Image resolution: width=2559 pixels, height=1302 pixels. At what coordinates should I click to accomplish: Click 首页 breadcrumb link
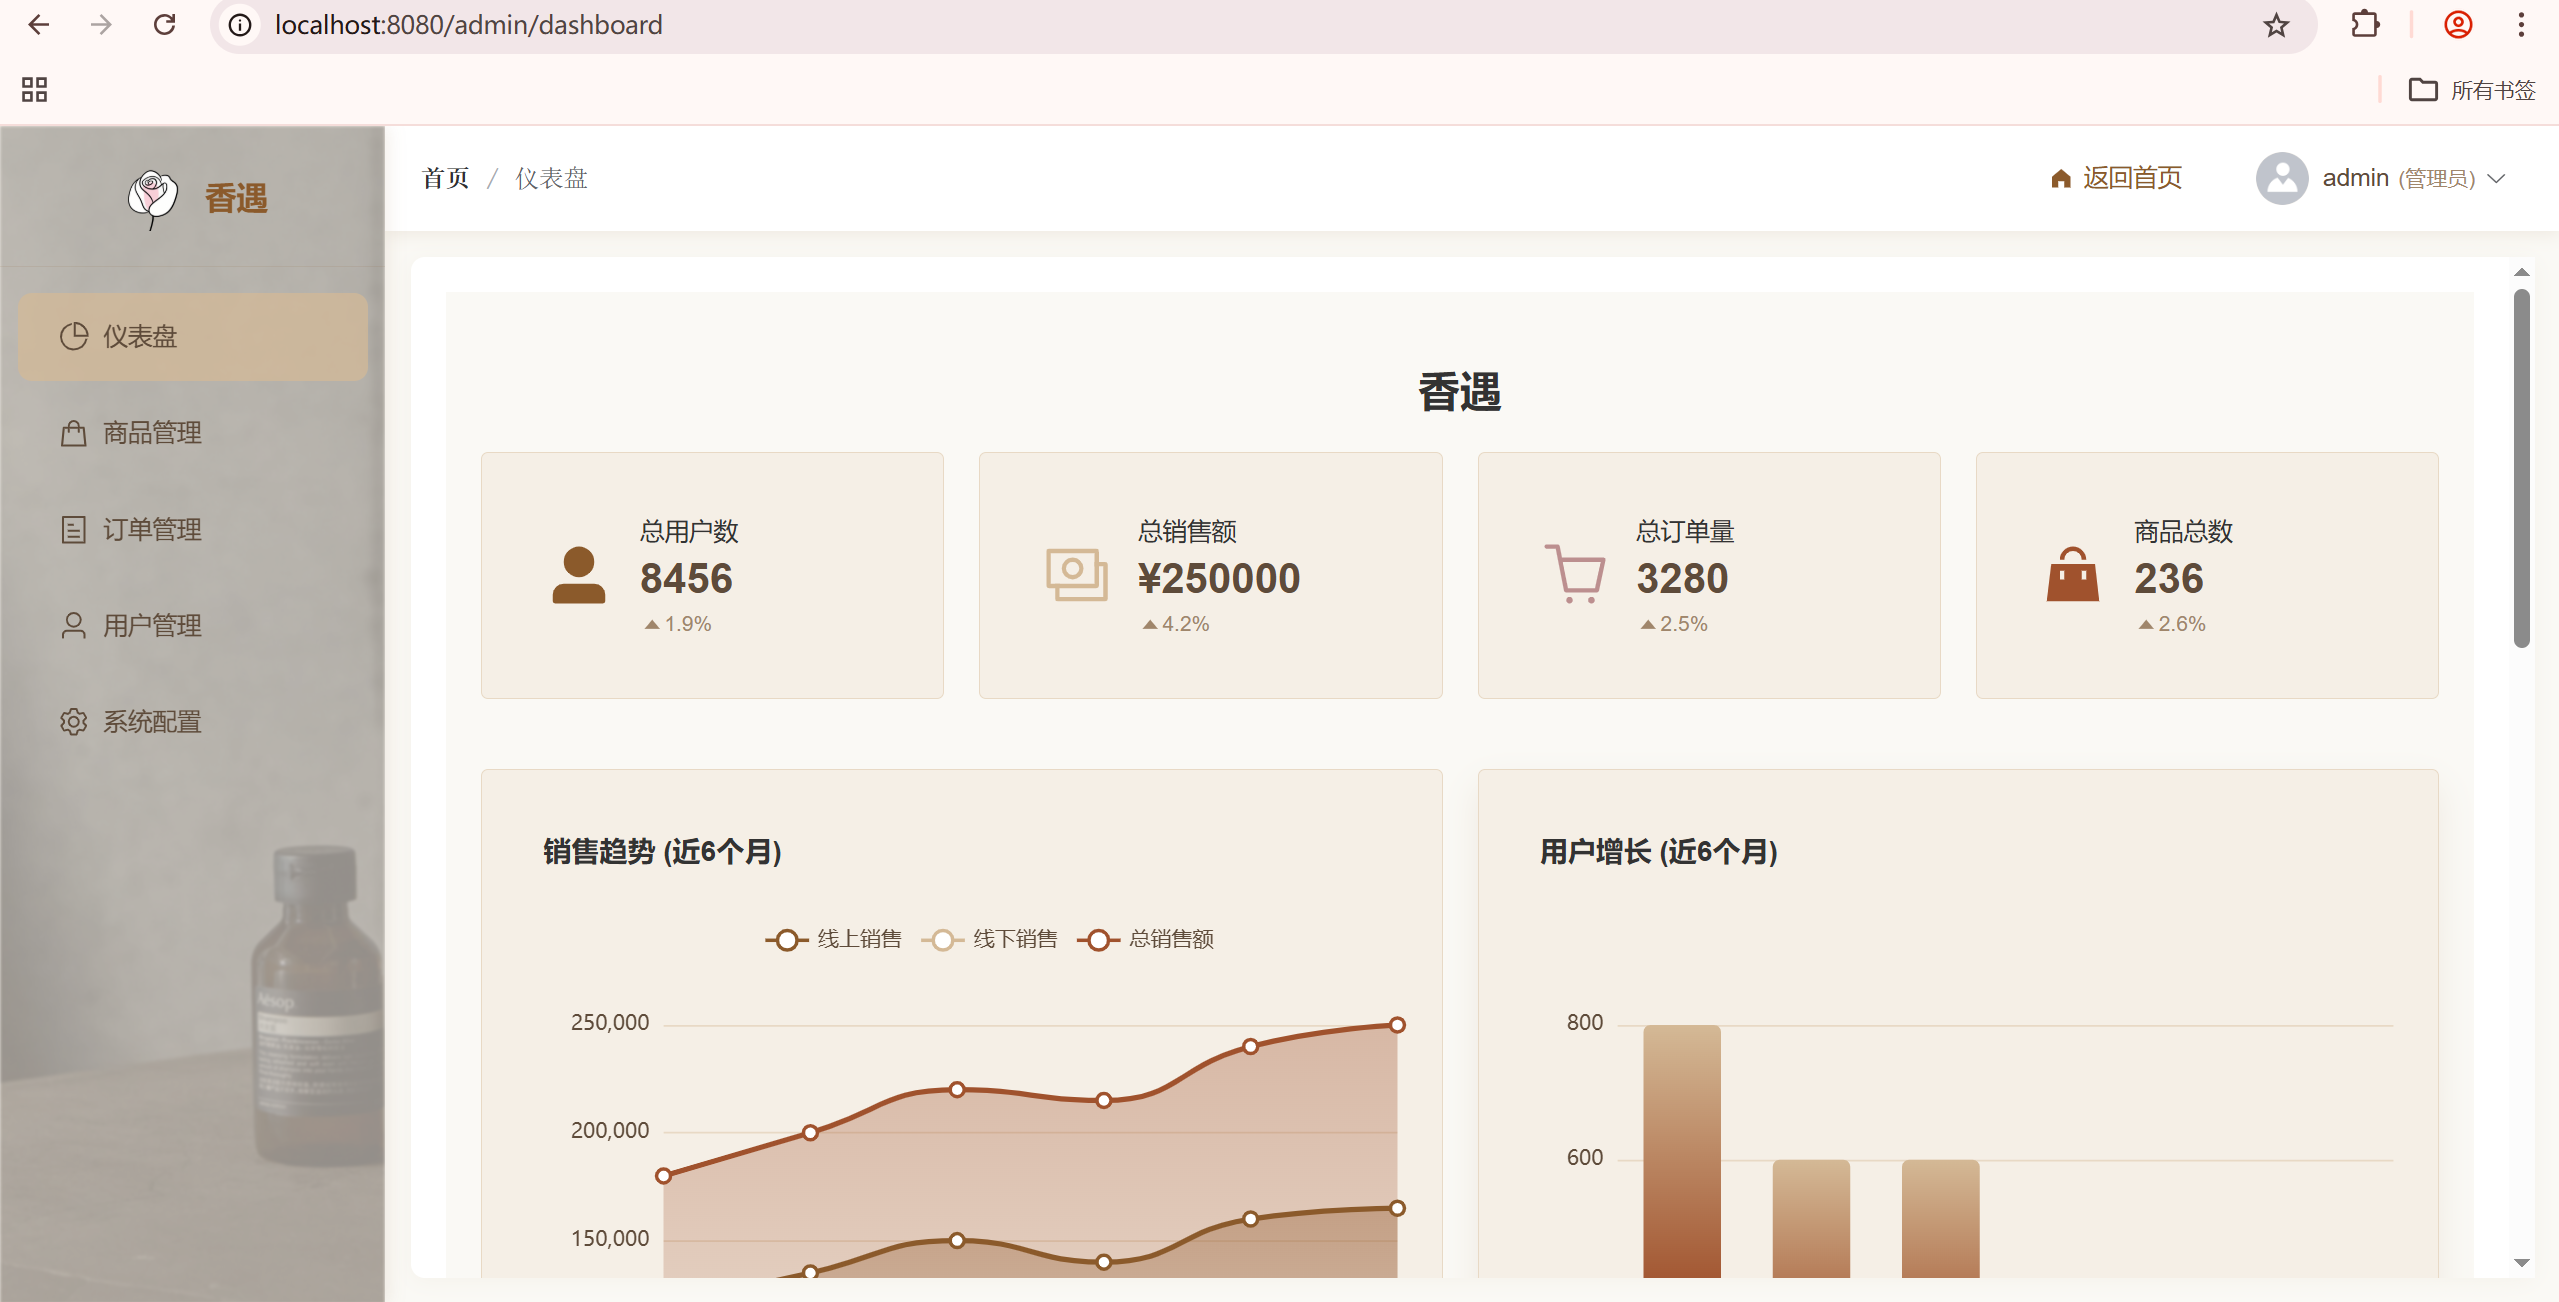445,178
